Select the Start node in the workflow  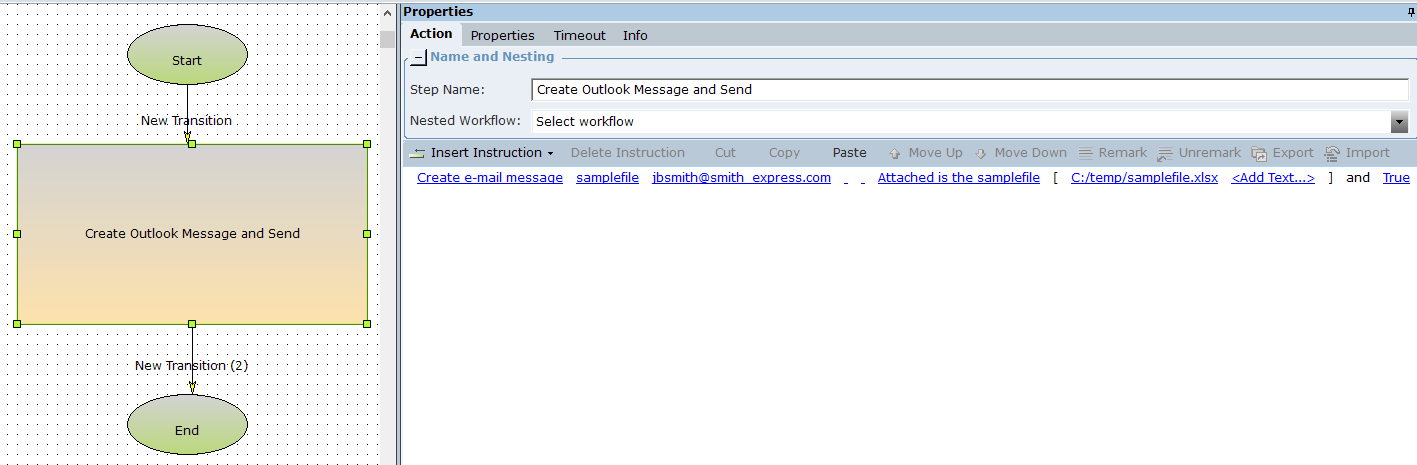pyautogui.click(x=187, y=60)
